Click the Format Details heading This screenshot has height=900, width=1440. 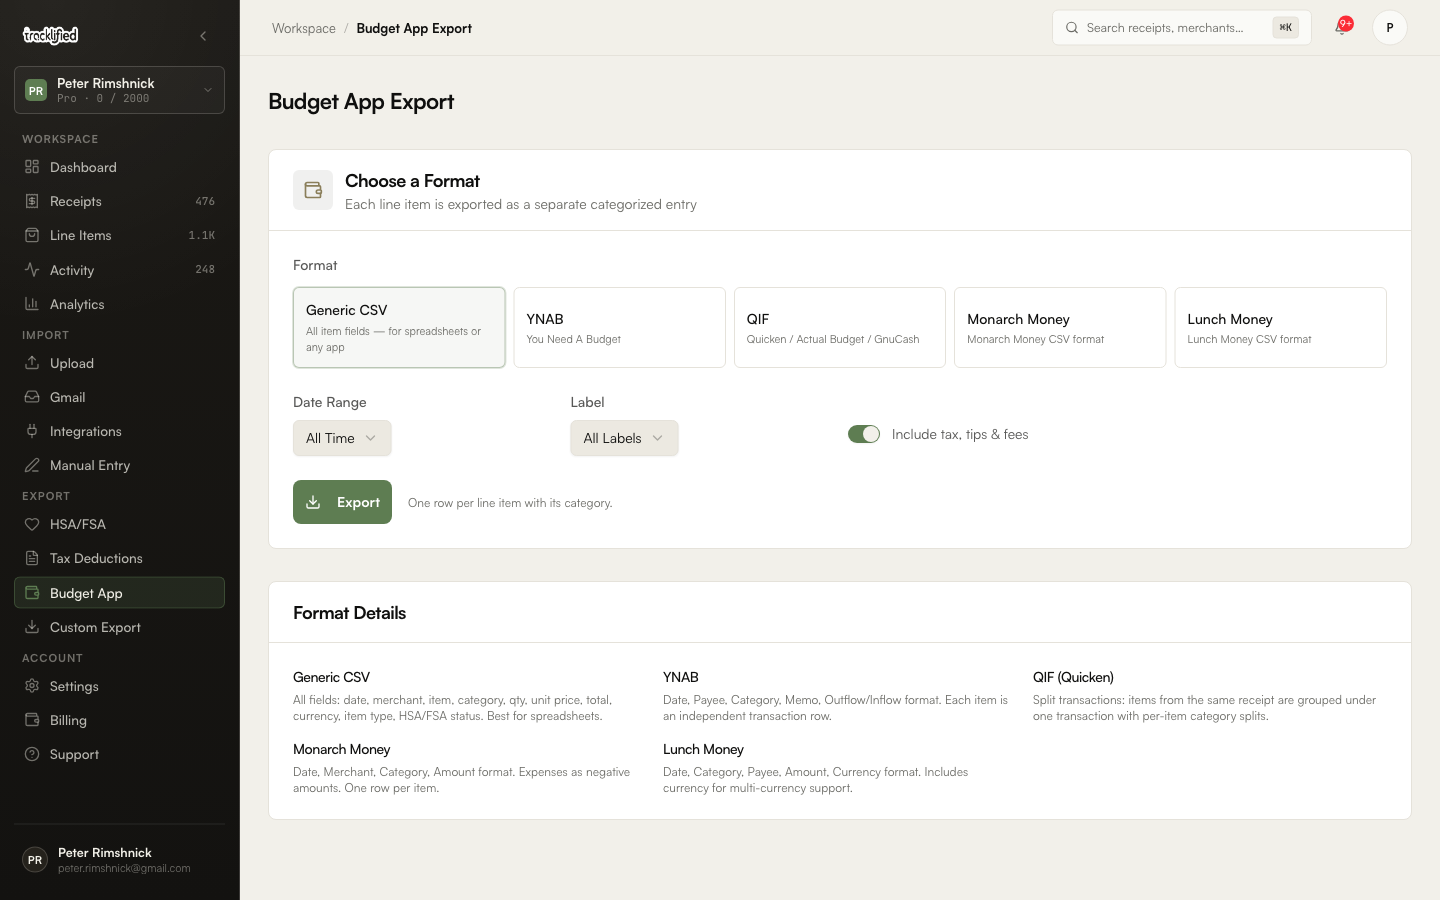[349, 613]
